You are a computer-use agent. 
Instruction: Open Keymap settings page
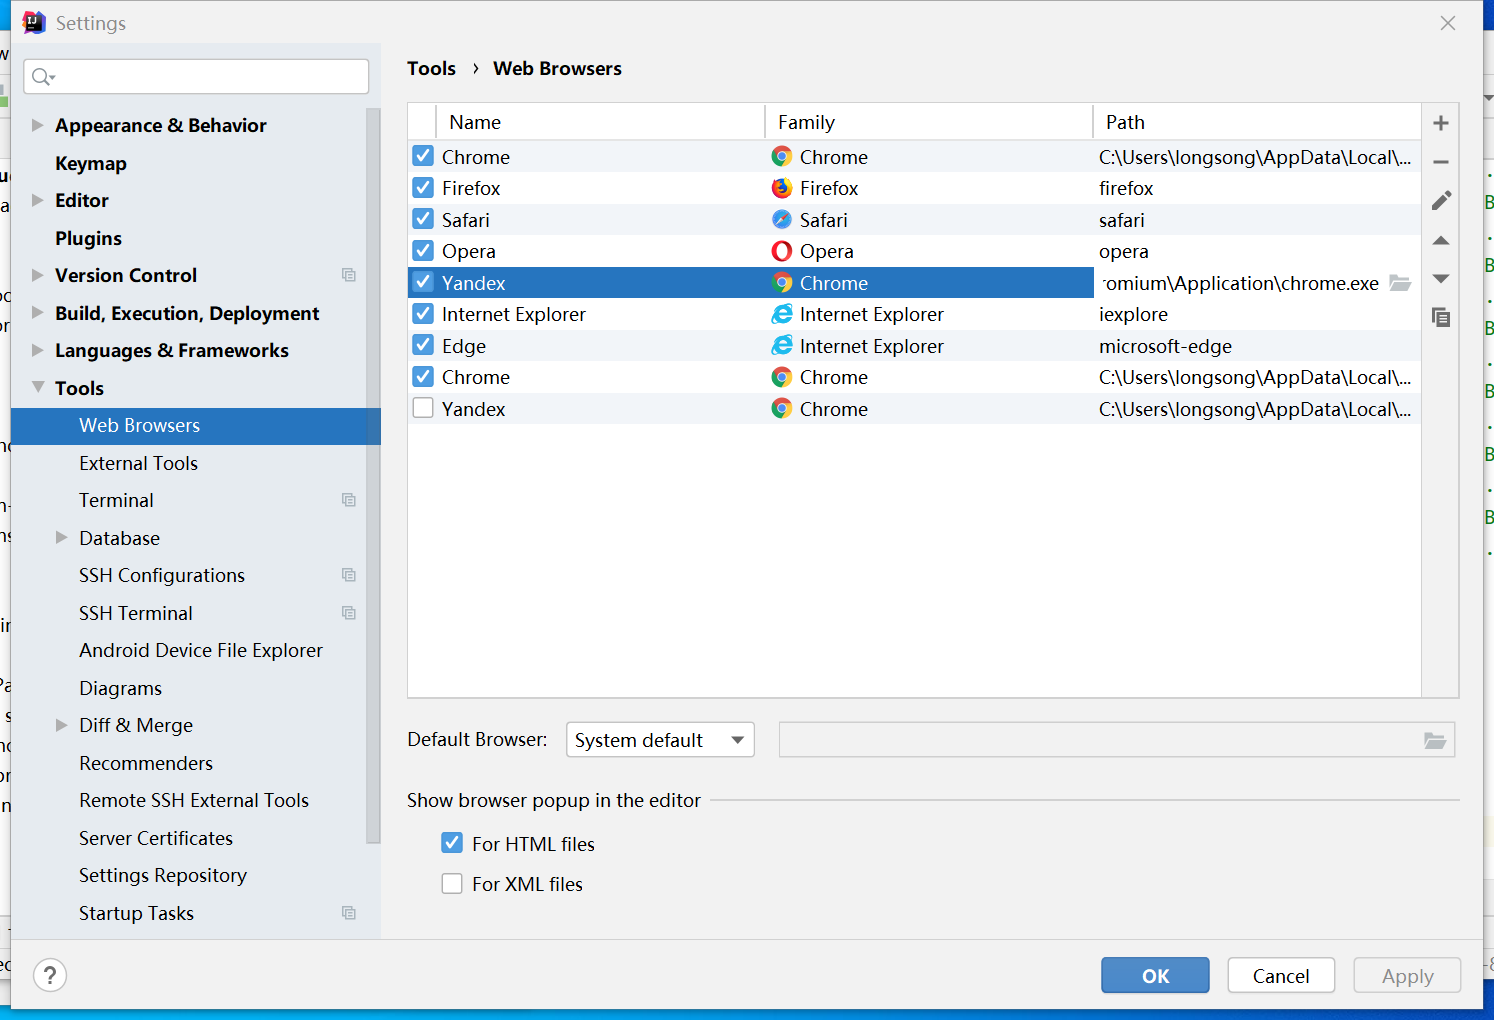point(91,163)
